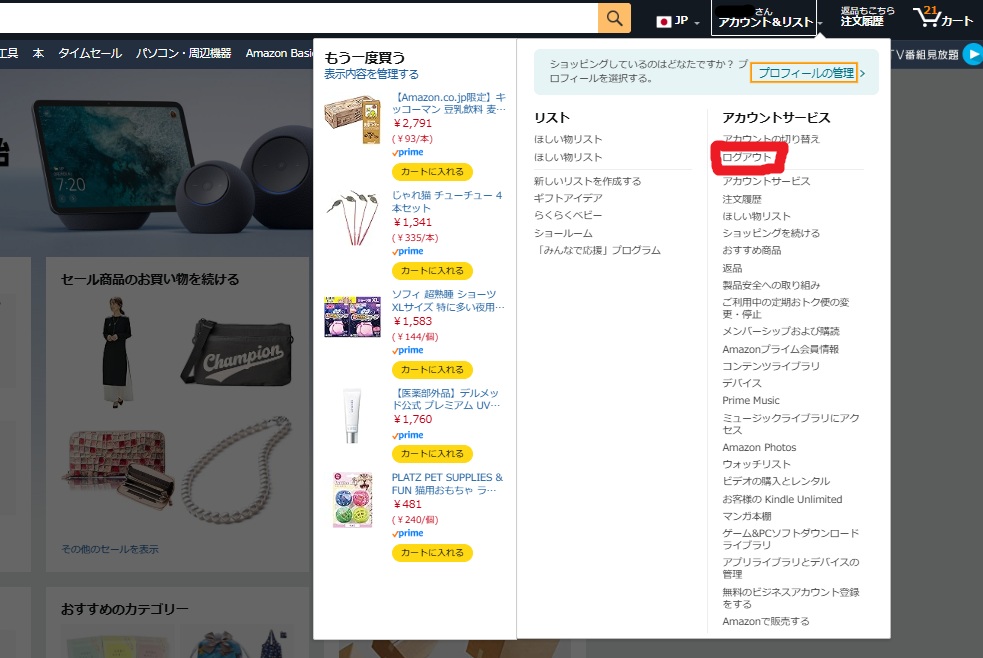Image resolution: width=983 pixels, height=658 pixels.
Task: Open Prime Music from account services
Action: click(751, 401)
